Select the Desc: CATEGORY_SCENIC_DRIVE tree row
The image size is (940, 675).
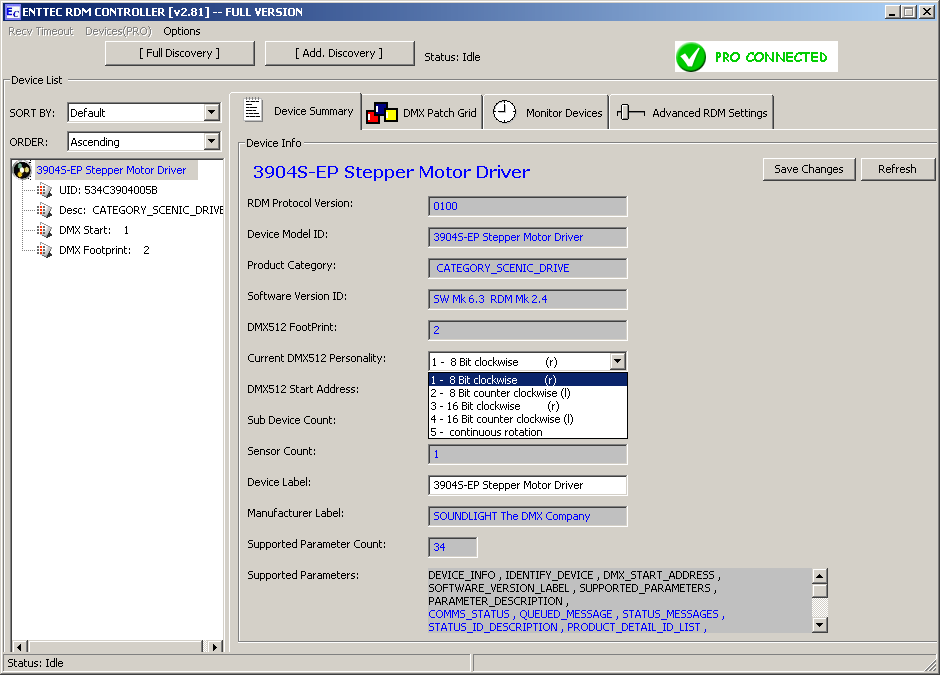click(x=141, y=210)
